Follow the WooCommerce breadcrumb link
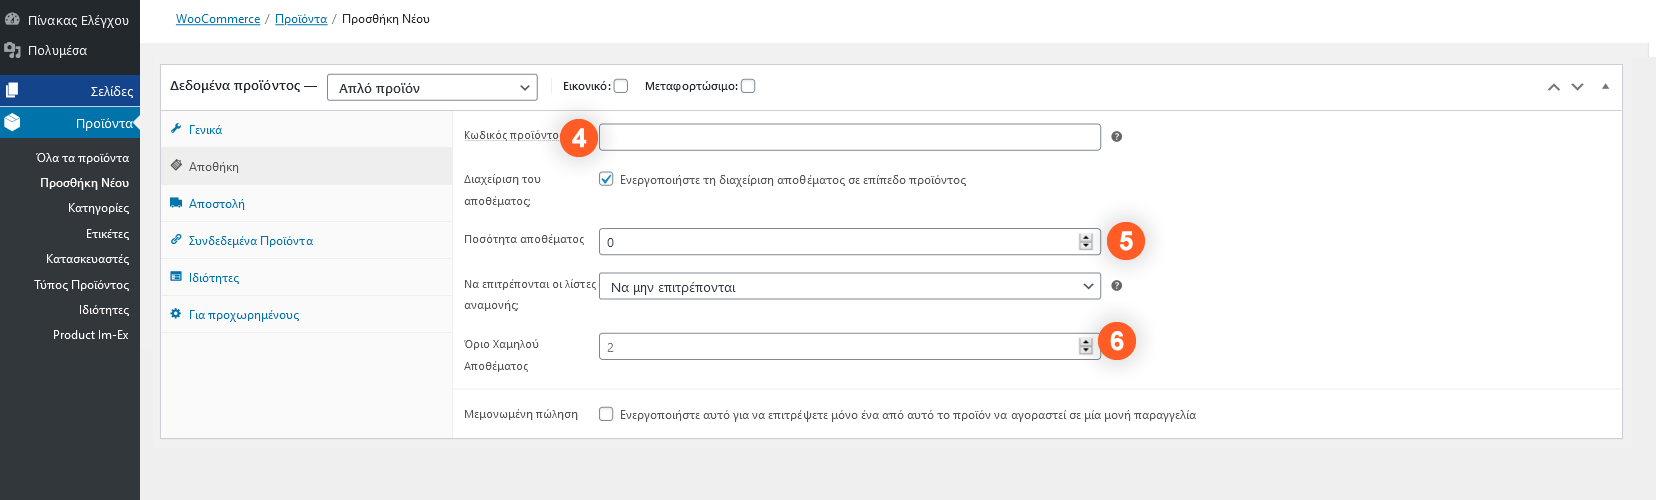Screen dimensions: 1656x500 click(218, 19)
